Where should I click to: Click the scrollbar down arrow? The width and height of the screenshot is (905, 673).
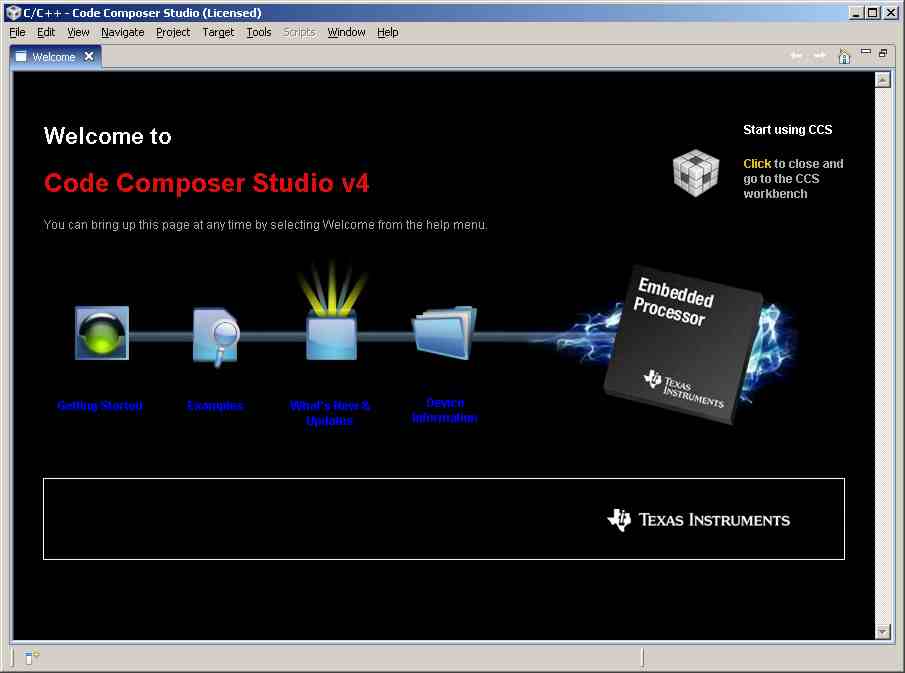click(x=882, y=632)
